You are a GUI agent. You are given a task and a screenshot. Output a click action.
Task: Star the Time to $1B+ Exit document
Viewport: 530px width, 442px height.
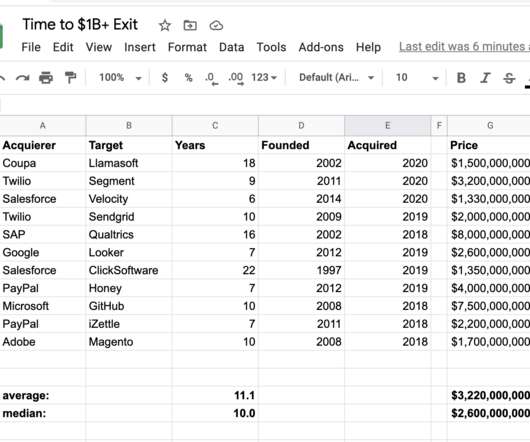[x=165, y=25]
